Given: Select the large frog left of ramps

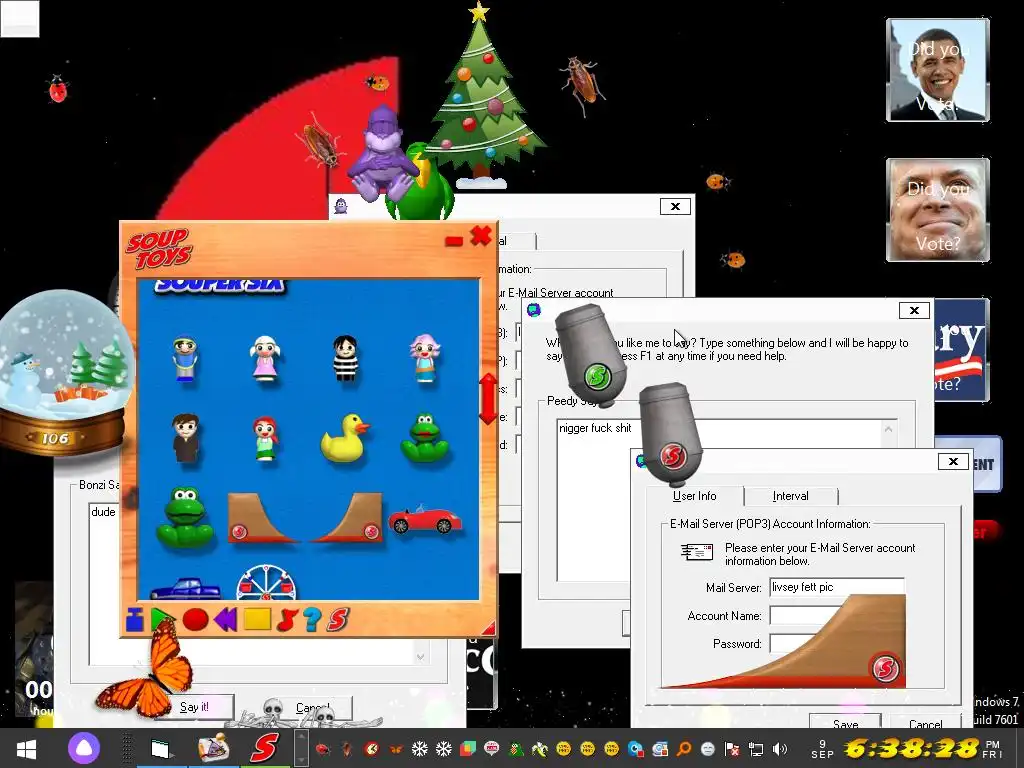Looking at the screenshot, I should pos(185,517).
